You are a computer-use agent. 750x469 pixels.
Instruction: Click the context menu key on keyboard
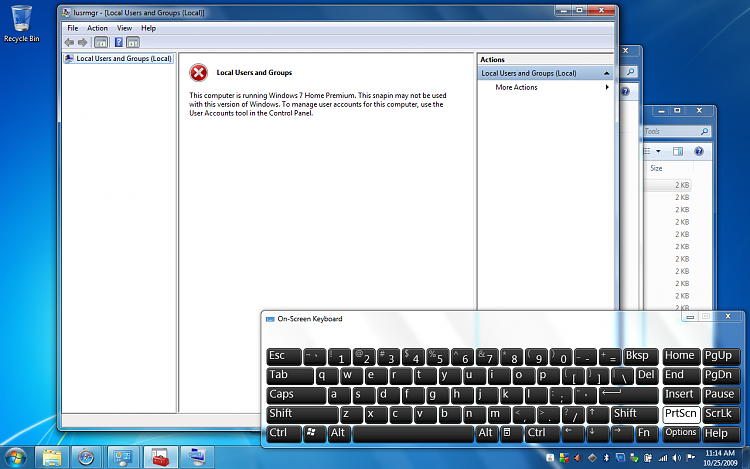tap(511, 433)
